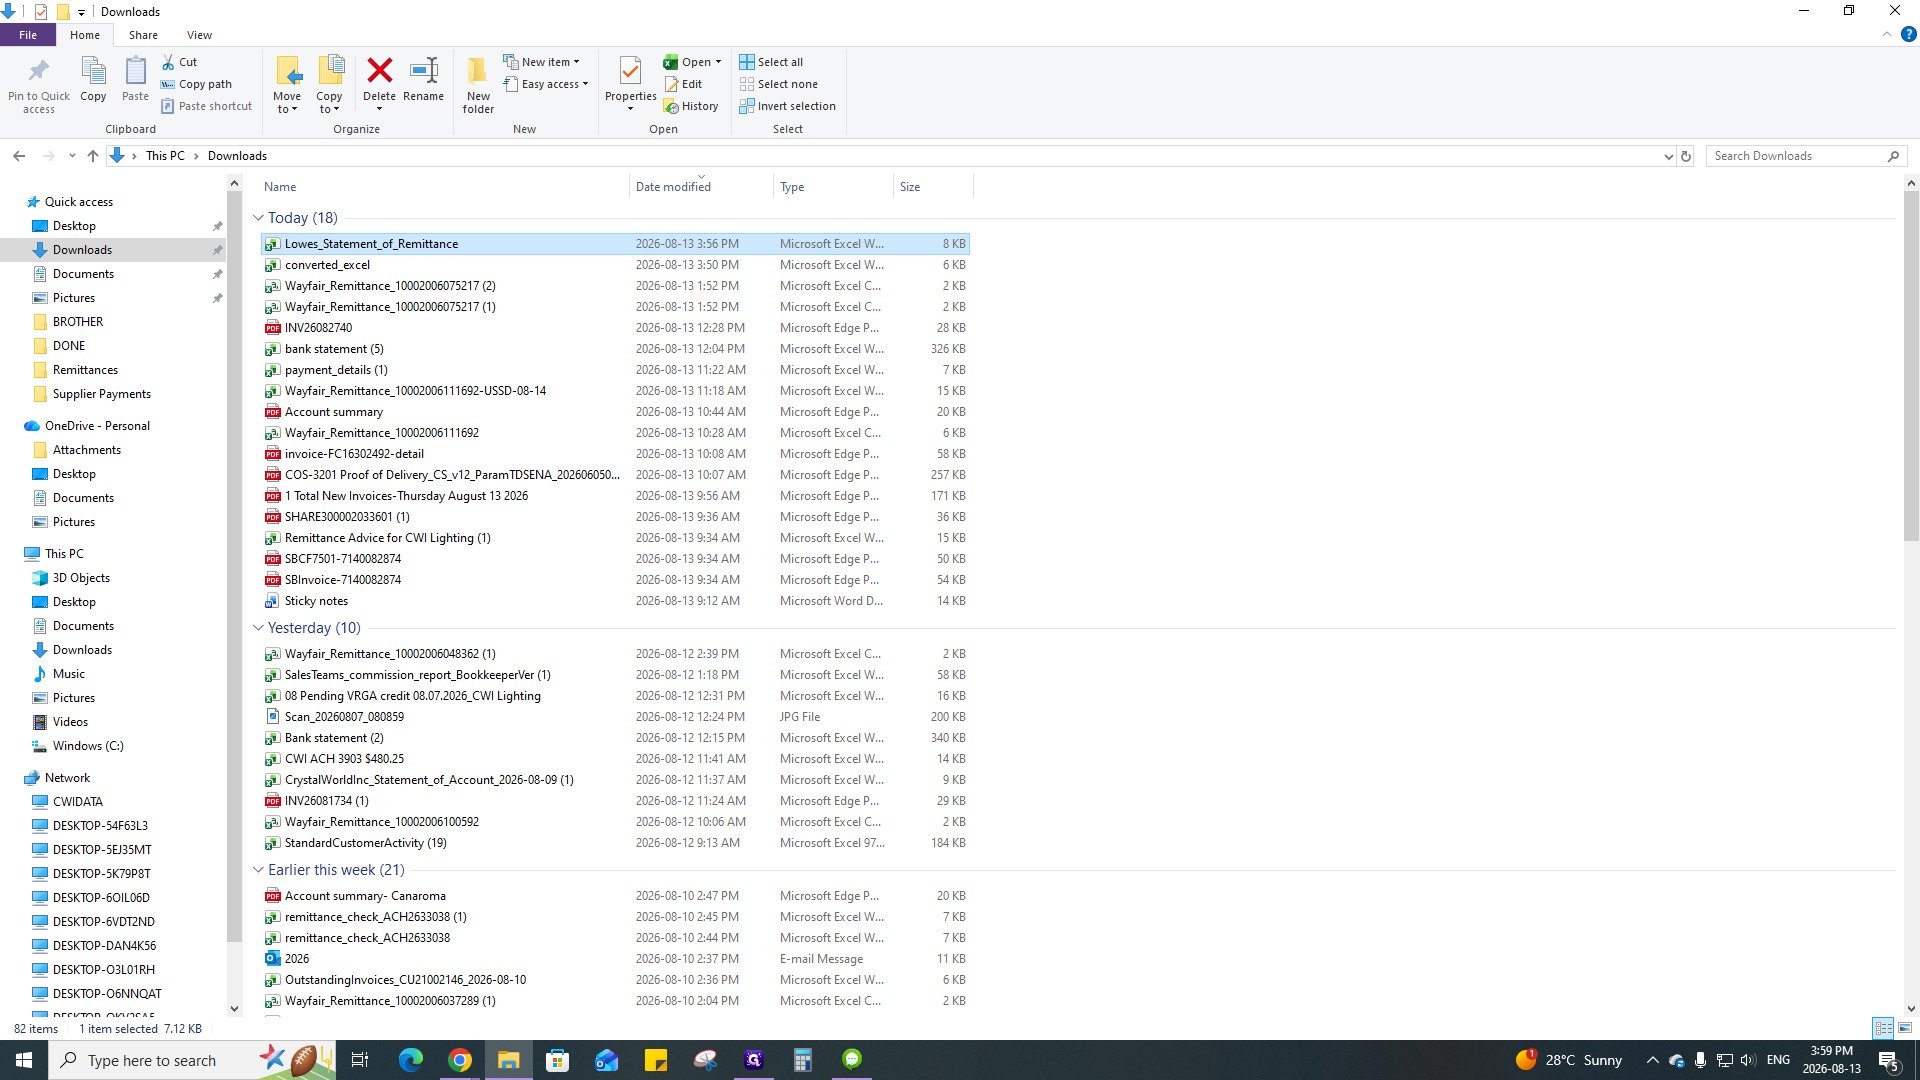Sort files by Type column
This screenshot has width=1920, height=1080.
point(834,187)
